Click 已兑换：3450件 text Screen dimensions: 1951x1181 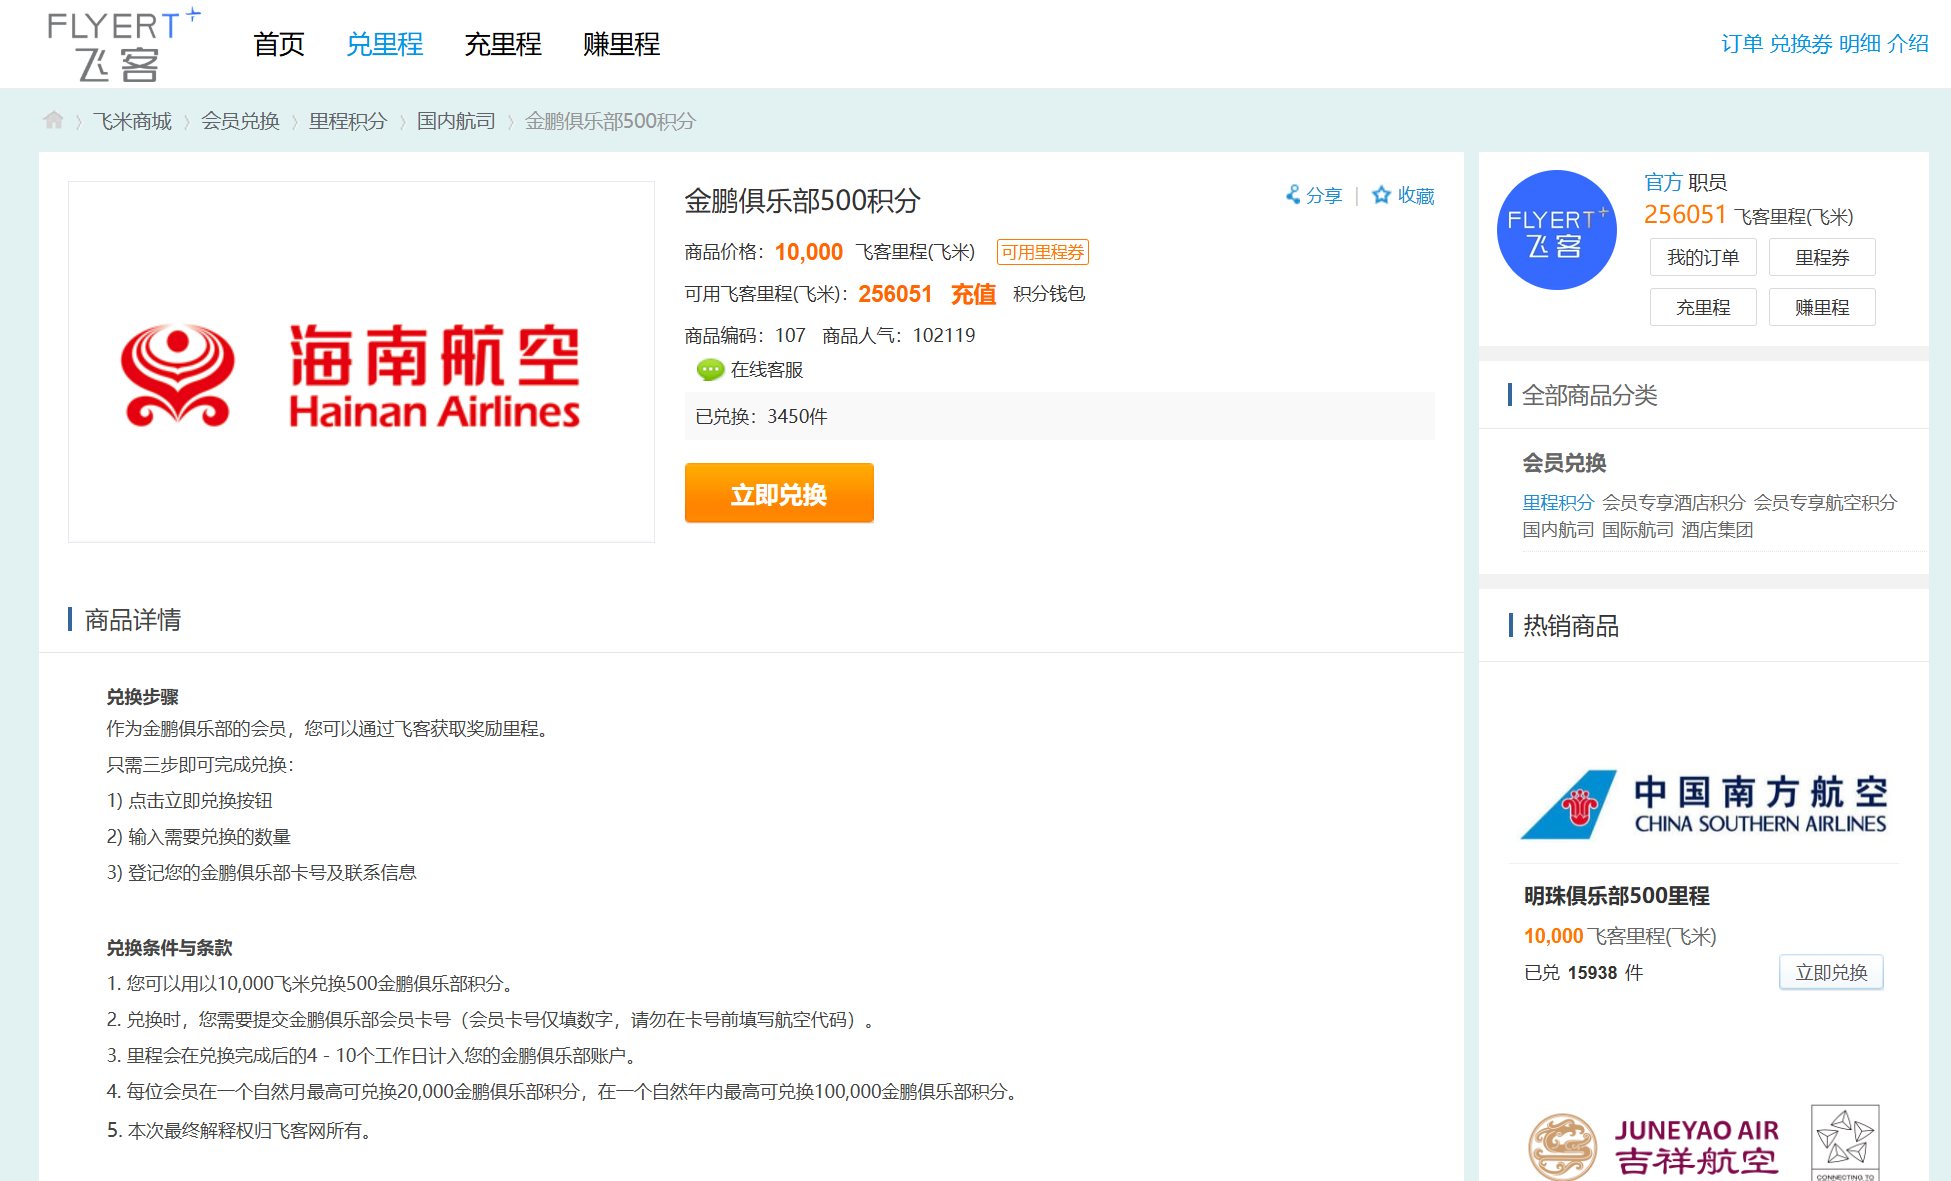coord(761,416)
